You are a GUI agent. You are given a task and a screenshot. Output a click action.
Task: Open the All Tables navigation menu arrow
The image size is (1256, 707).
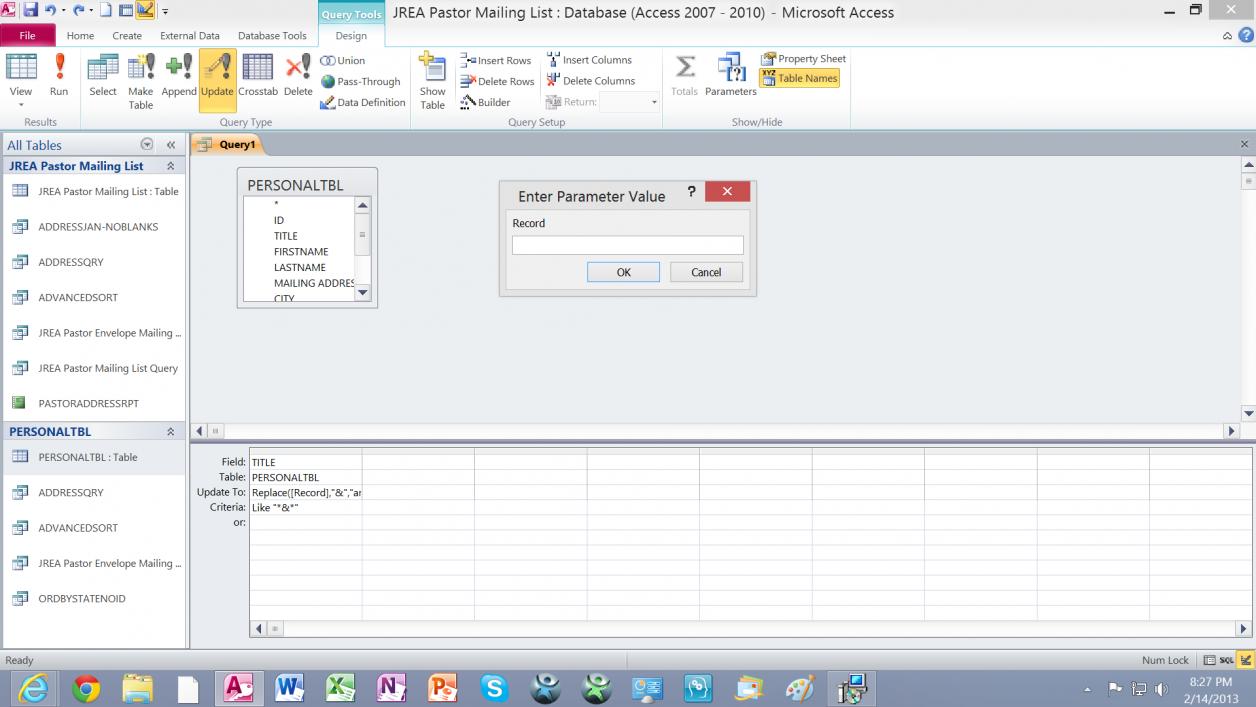(147, 145)
